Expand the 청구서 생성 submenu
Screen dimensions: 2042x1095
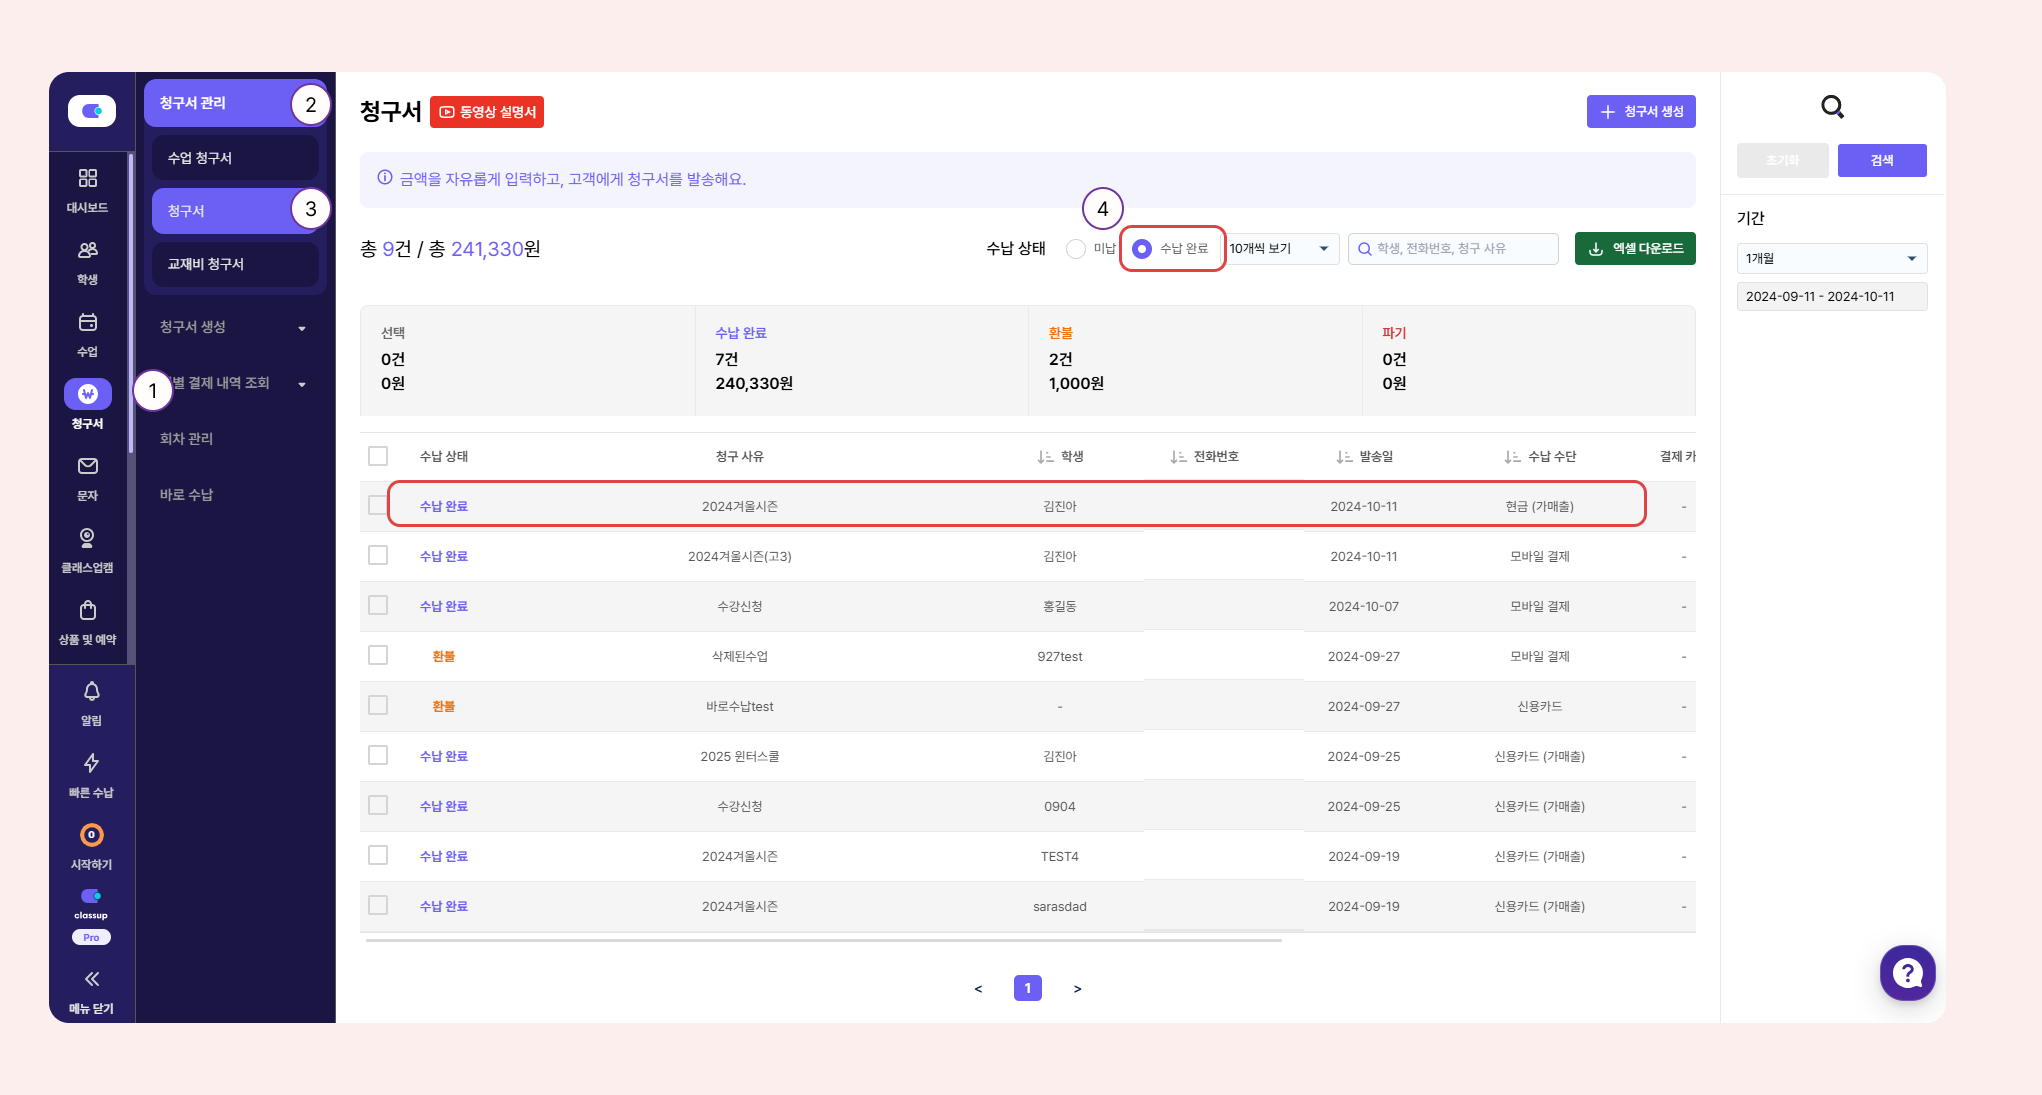[232, 327]
